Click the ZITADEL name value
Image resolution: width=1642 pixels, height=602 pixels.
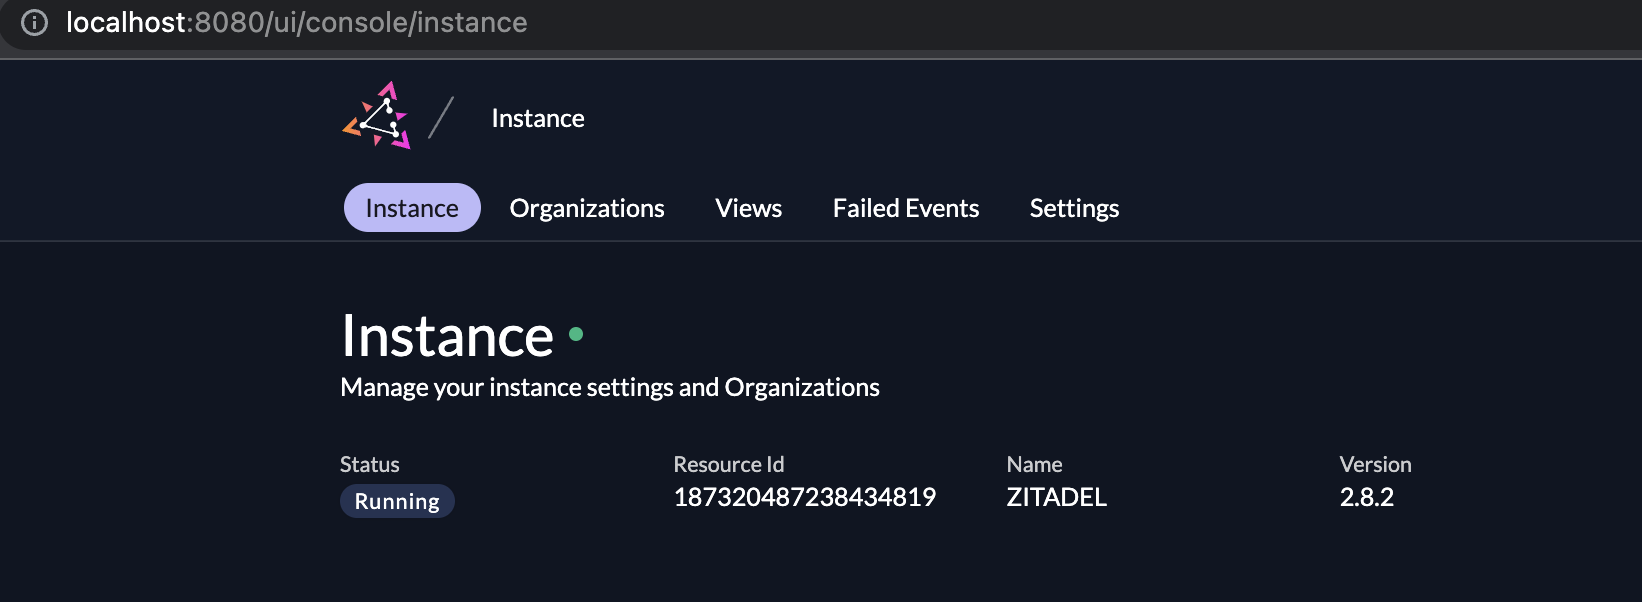(x=1056, y=497)
